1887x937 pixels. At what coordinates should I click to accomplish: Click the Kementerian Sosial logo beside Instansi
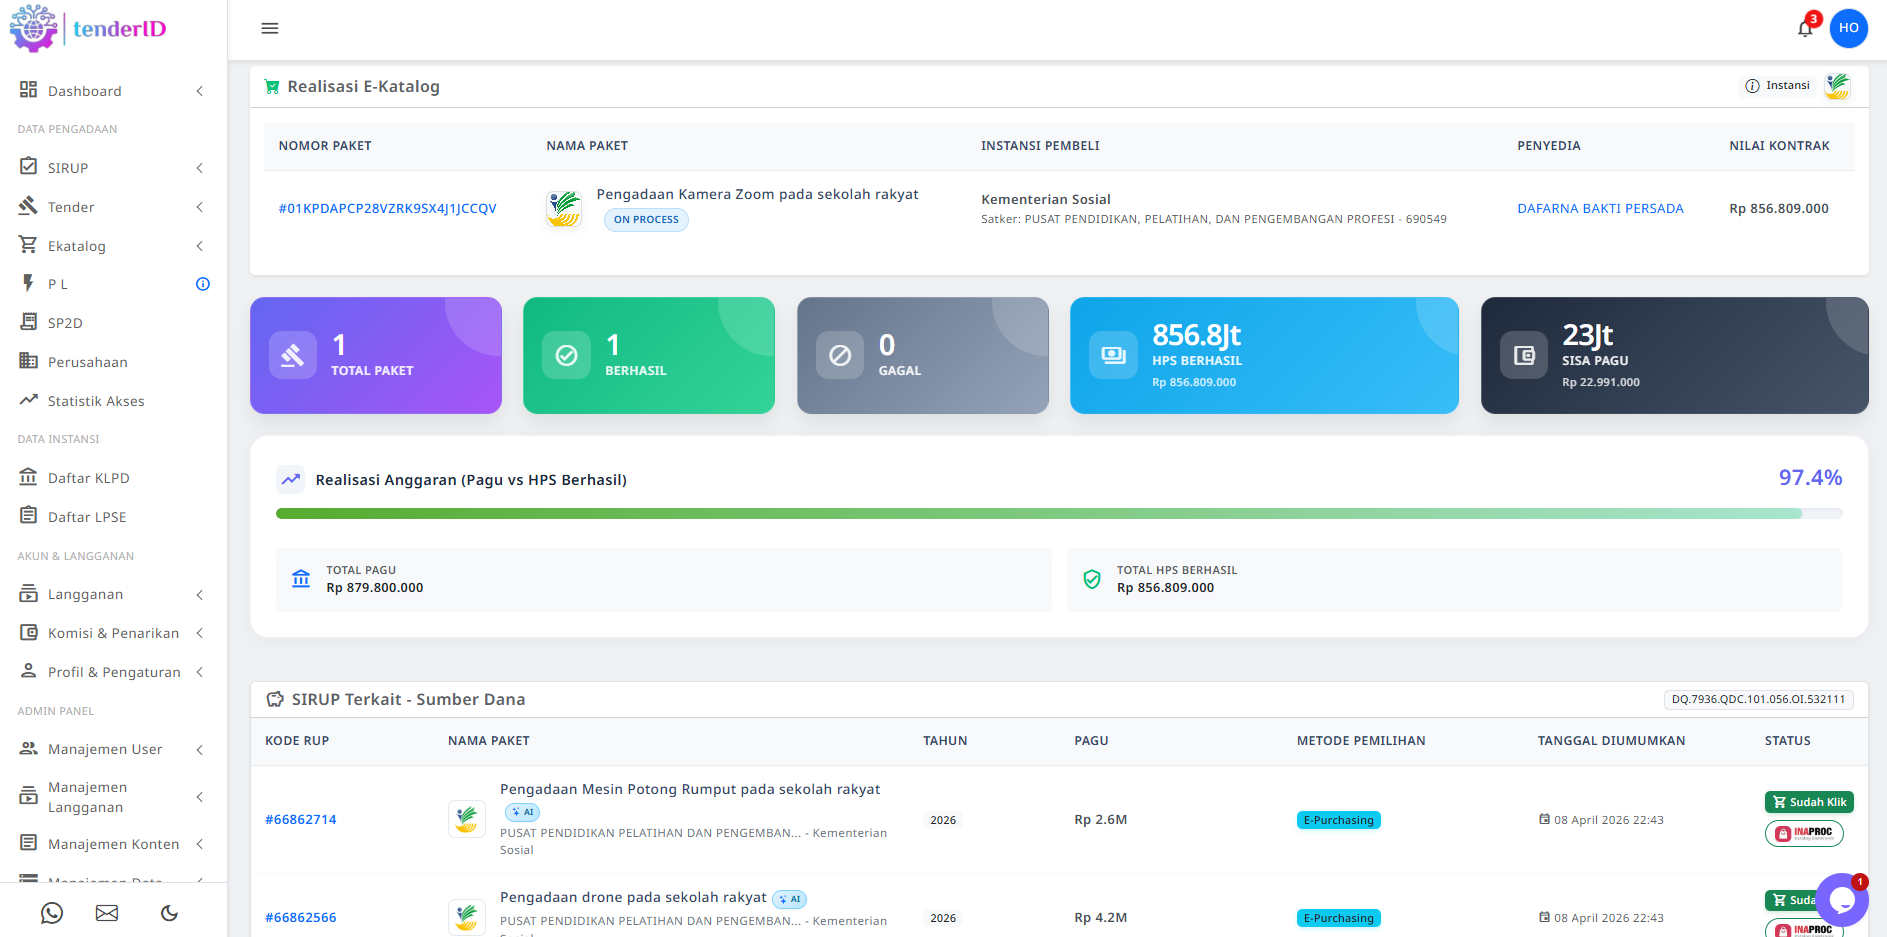[x=1837, y=86]
